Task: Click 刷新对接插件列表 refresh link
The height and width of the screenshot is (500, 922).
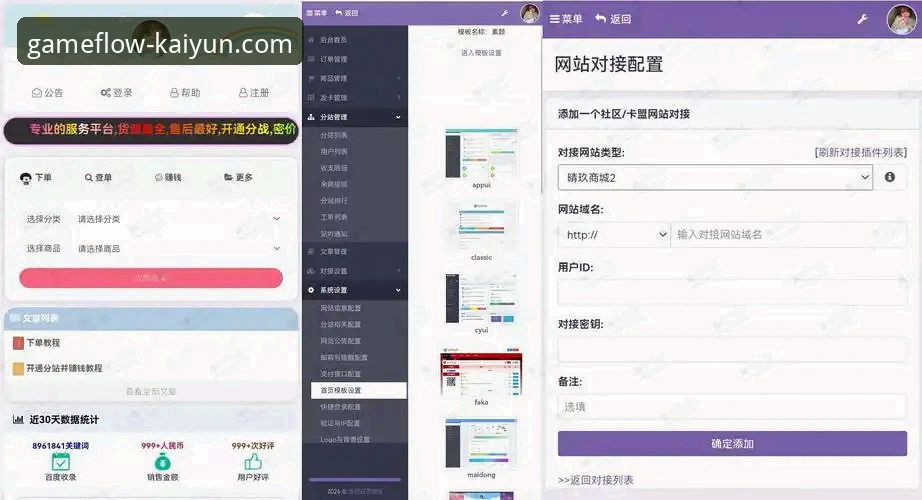Action: click(x=861, y=152)
